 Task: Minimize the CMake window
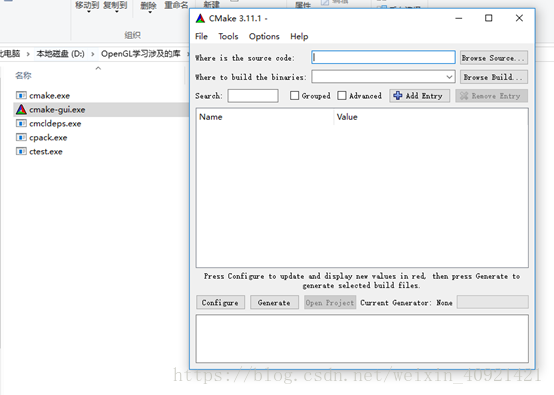click(459, 18)
